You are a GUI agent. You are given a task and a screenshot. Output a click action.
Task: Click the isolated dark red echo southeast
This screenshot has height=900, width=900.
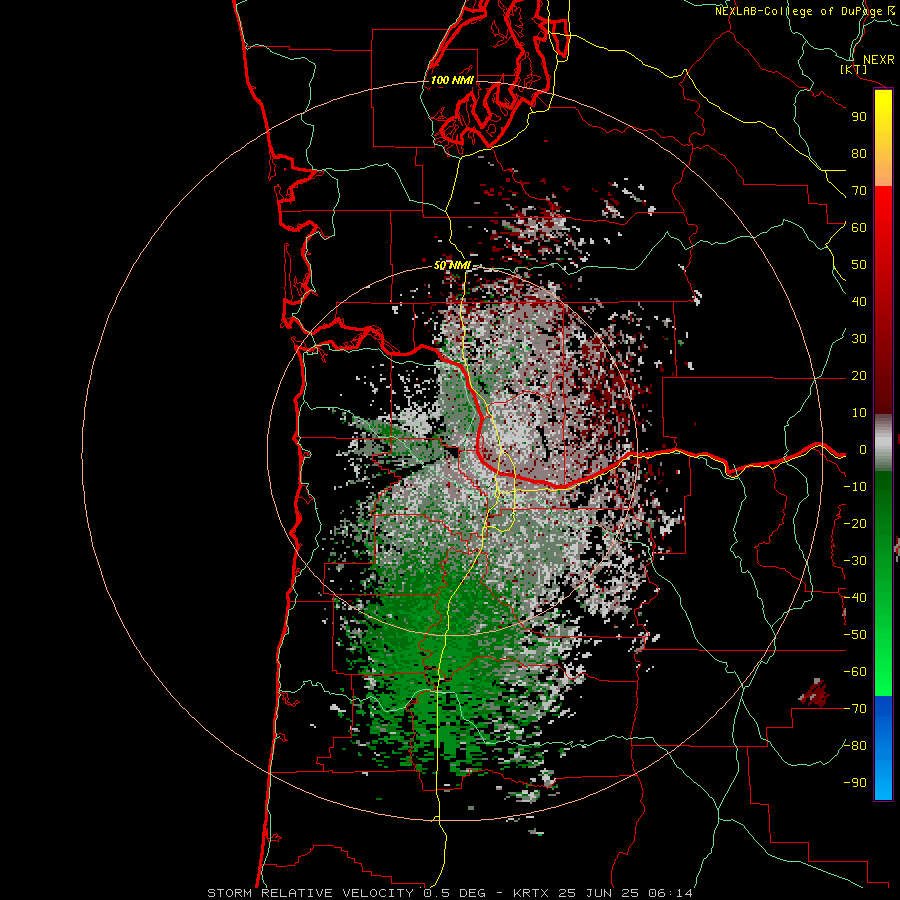coord(815,693)
